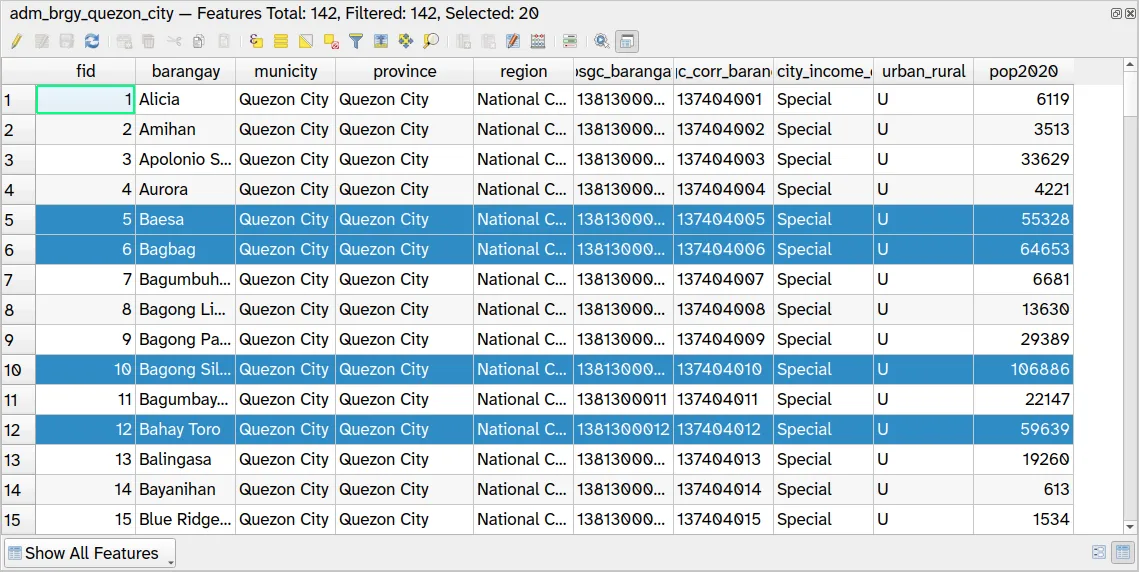Click the Aurora barangay cell
The width and height of the screenshot is (1139, 572).
coord(185,189)
